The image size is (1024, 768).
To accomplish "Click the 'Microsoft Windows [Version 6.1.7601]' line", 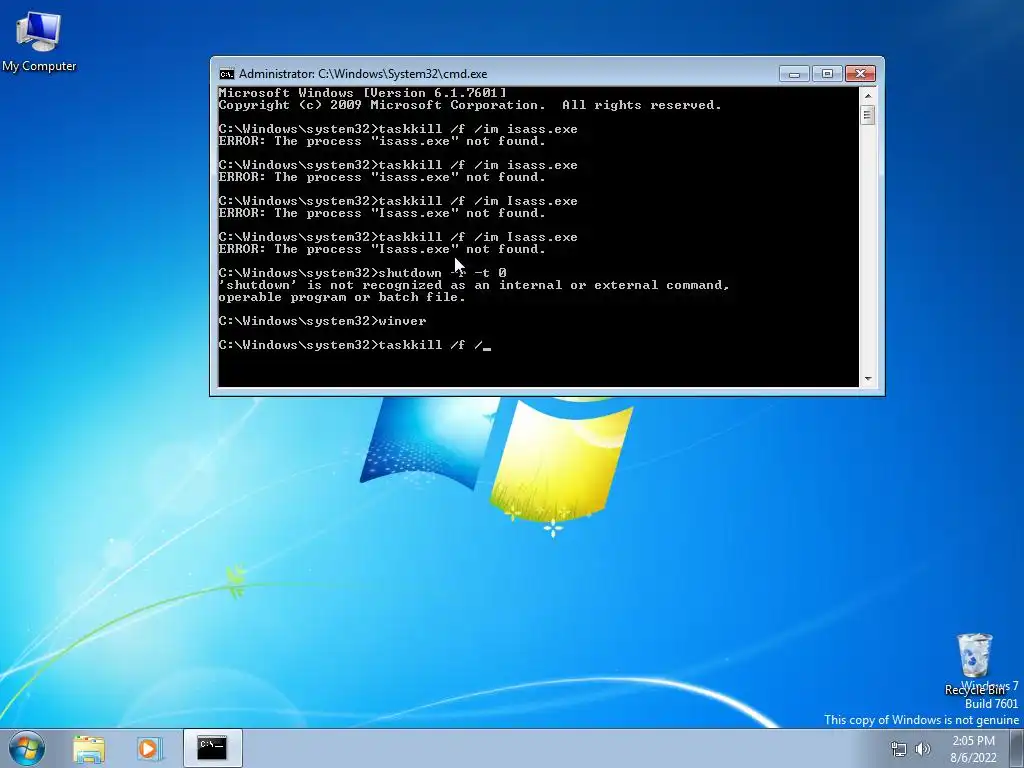I will (362, 93).
